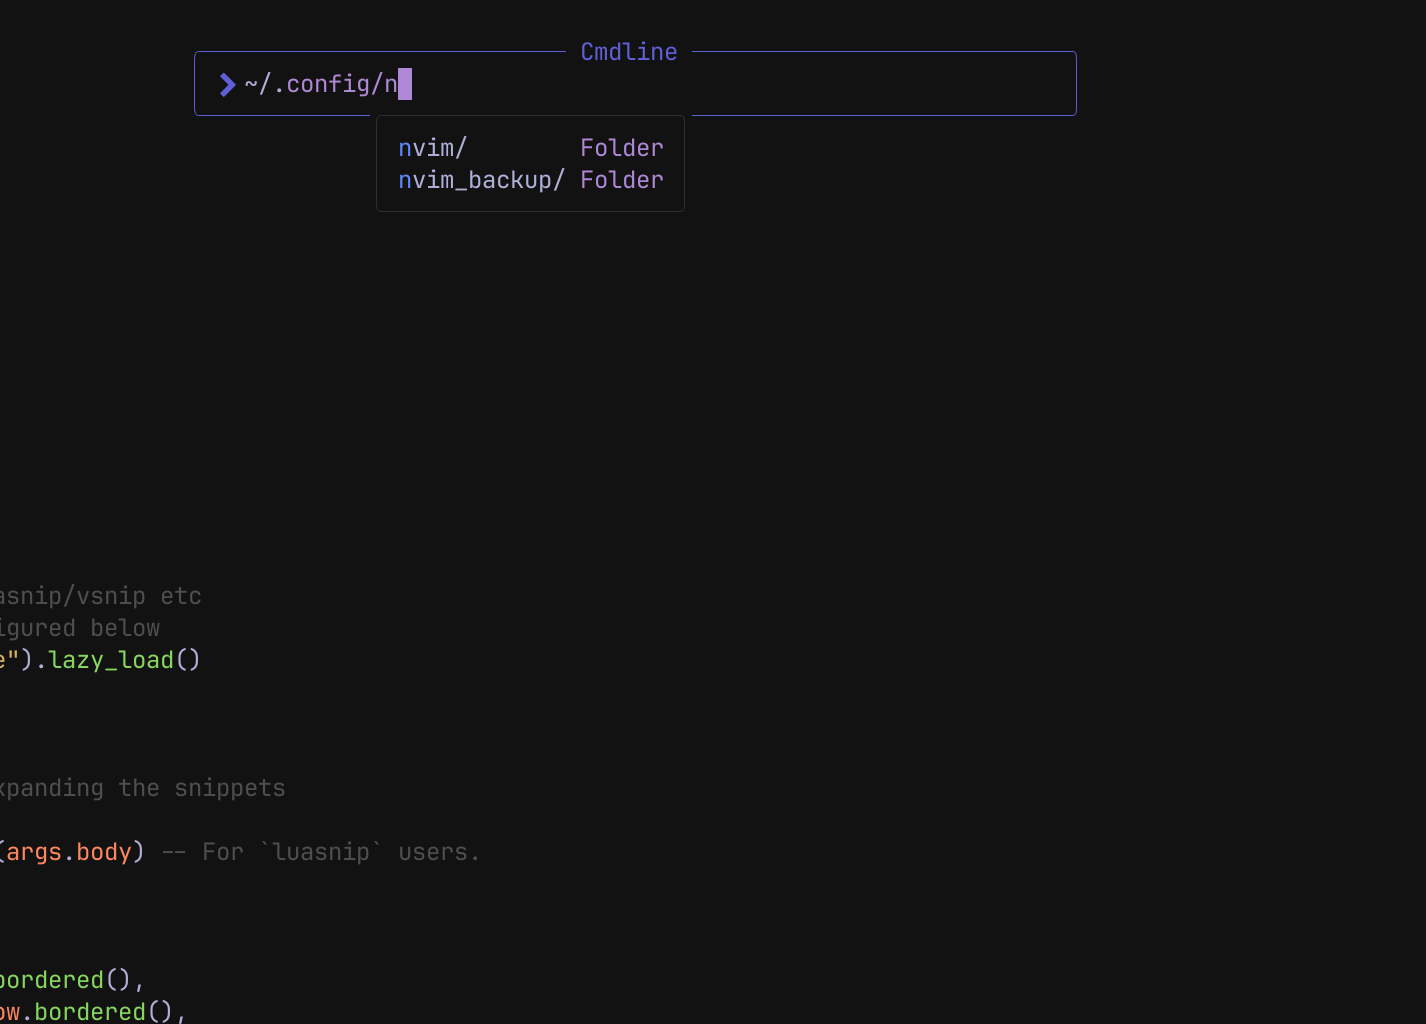Select the nvim/ completion entry
Viewport: 1426px width, 1024px height.
(433, 148)
